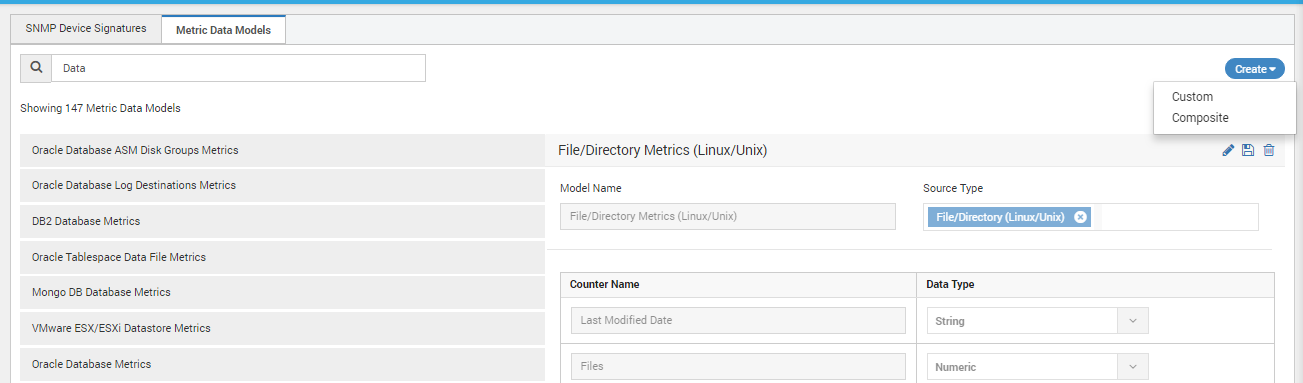Open Oracle Database ASM Disk Groups Metrics
Viewport: 1303px width, 383px height.
tap(282, 150)
